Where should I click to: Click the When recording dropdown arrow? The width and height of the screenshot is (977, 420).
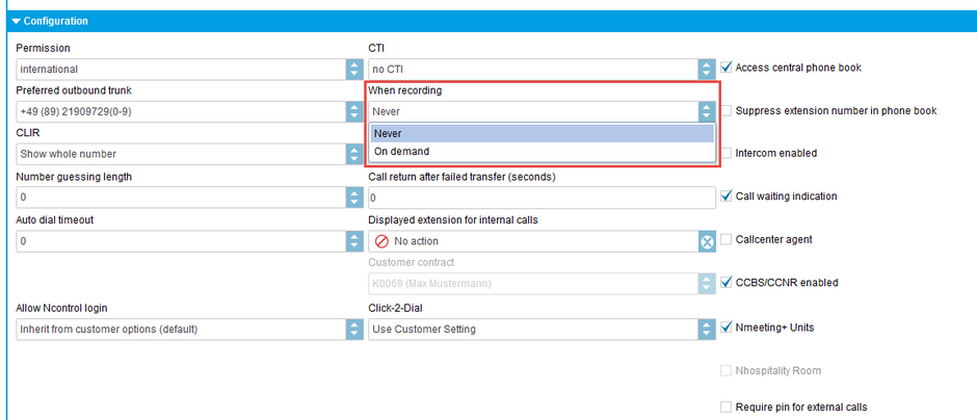(707, 112)
